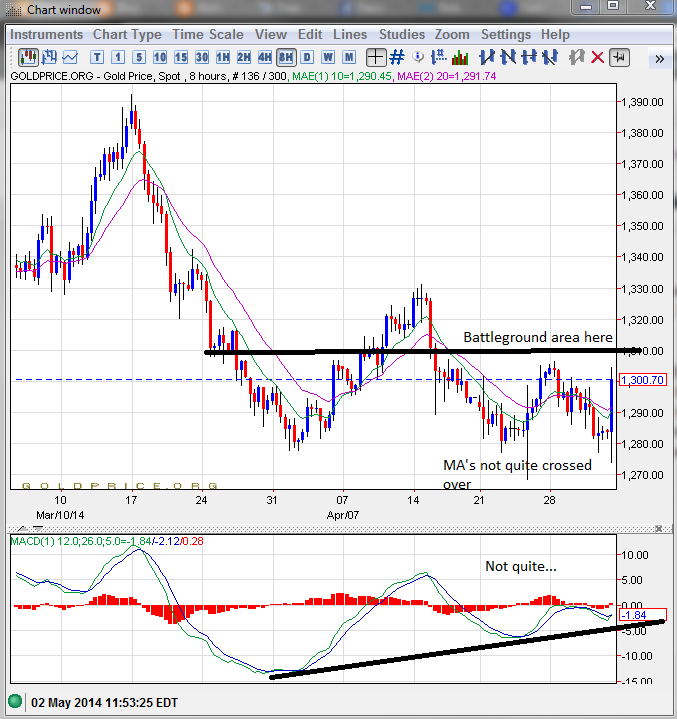The height and width of the screenshot is (719, 677).
Task: Select first trend line drawing tool
Action: 487,57
